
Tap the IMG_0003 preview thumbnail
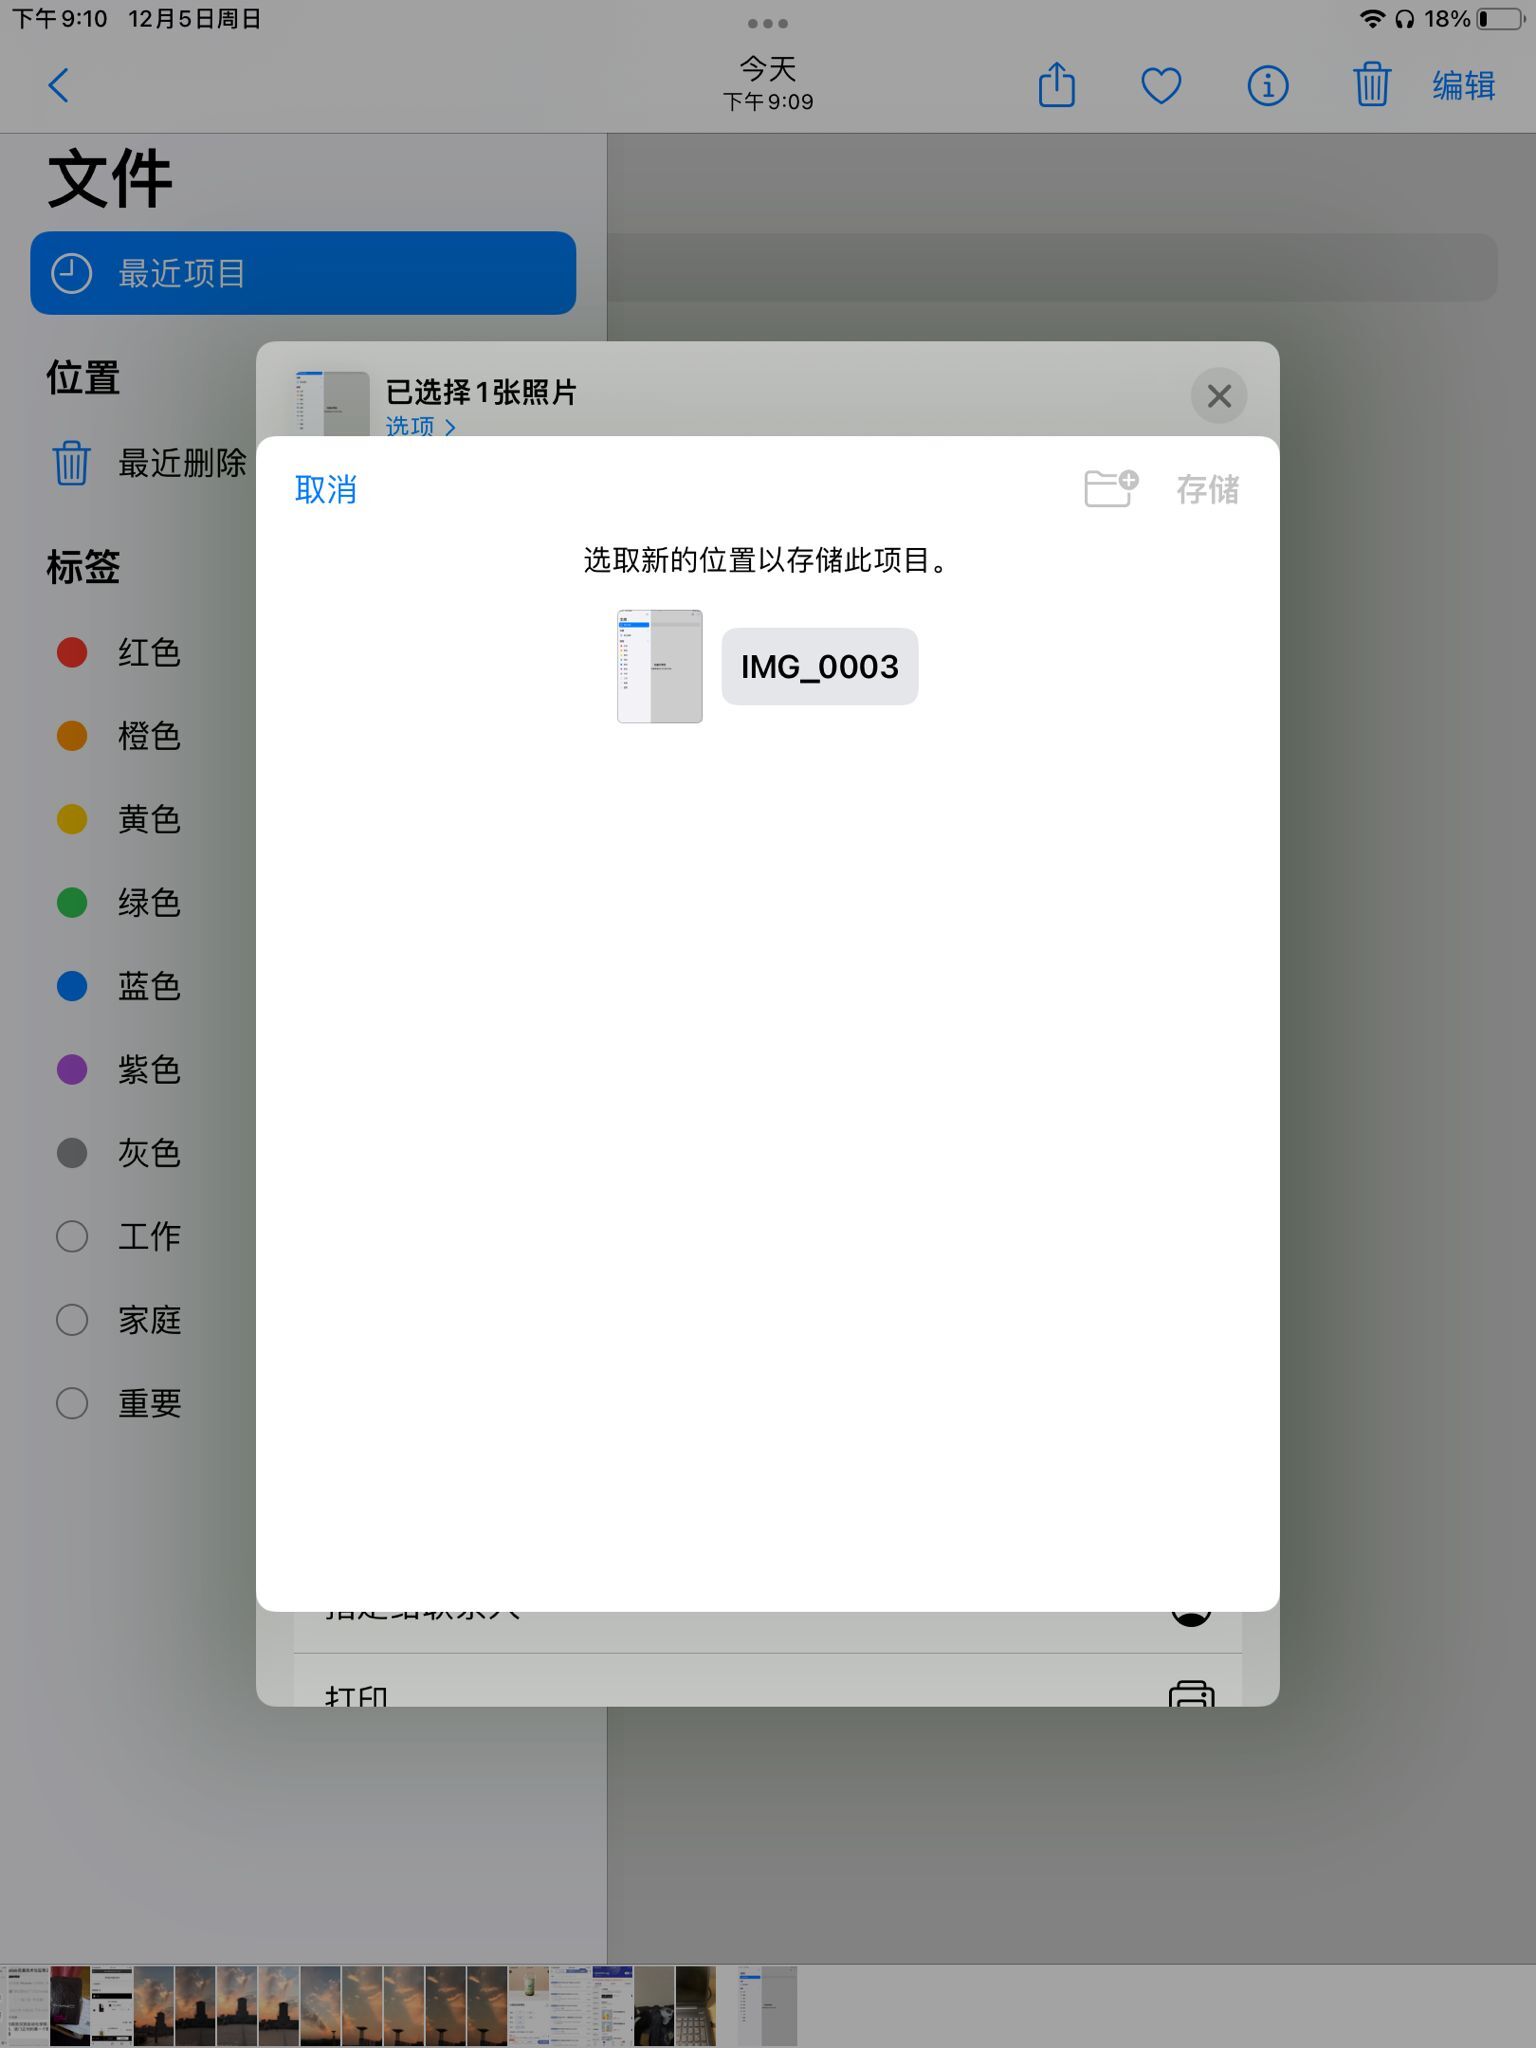point(660,666)
